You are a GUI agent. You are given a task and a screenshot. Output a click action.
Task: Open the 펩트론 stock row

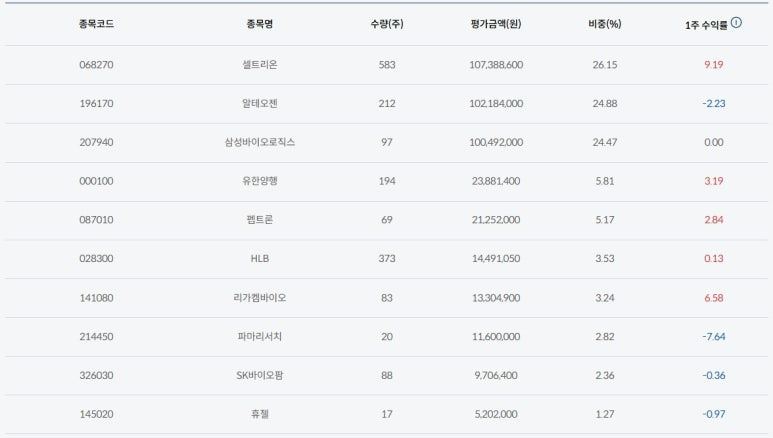pos(386,219)
